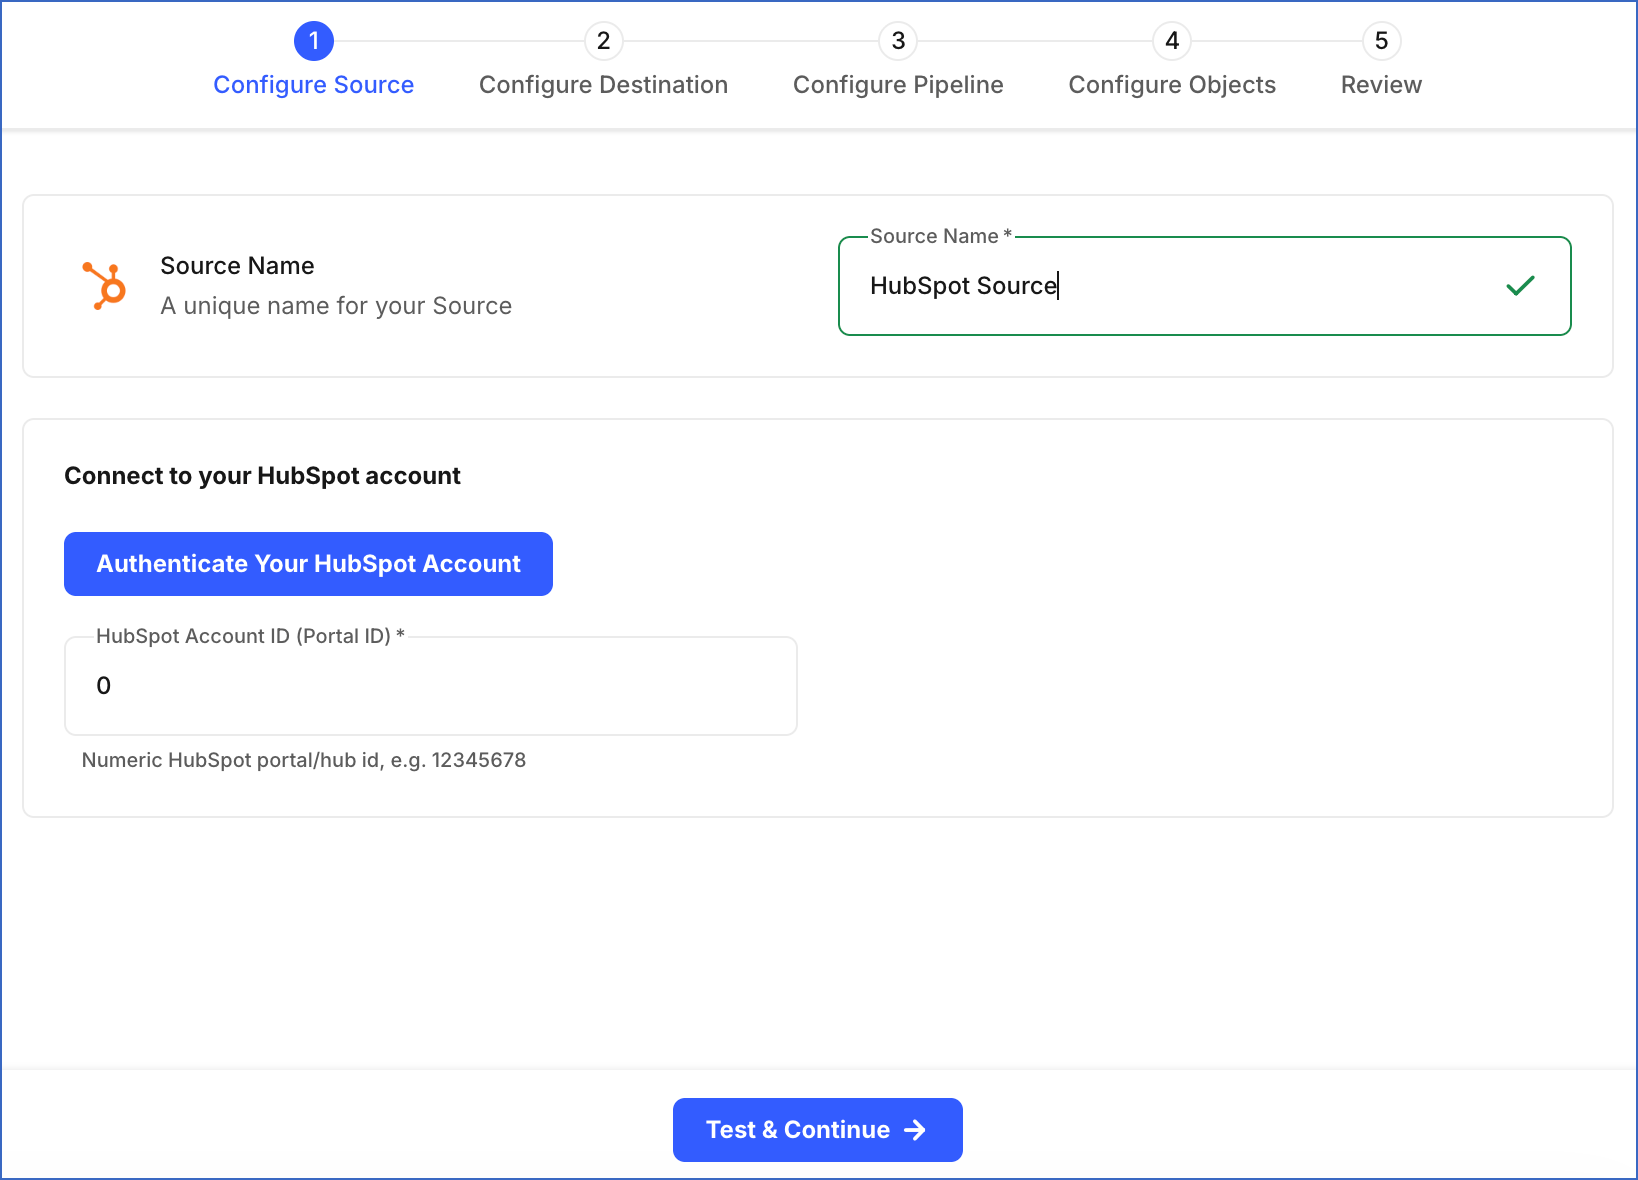1638x1180 pixels.
Task: Go to the Review step label
Action: [x=1381, y=85]
